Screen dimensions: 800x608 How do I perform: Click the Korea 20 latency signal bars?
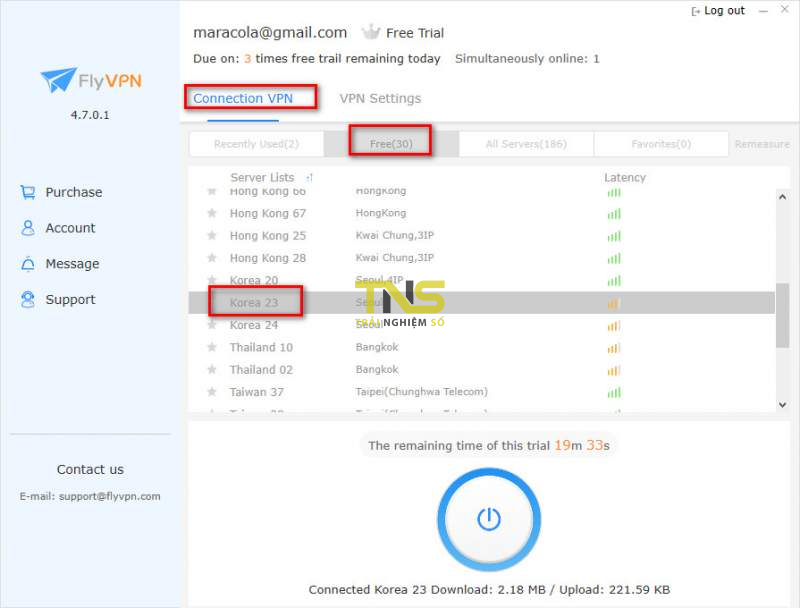point(614,281)
